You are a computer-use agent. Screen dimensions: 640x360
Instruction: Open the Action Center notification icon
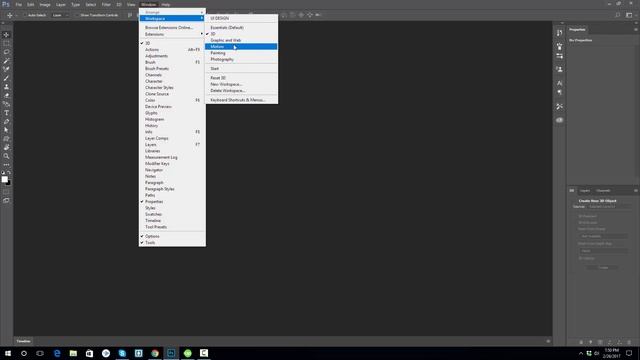coord(629,353)
